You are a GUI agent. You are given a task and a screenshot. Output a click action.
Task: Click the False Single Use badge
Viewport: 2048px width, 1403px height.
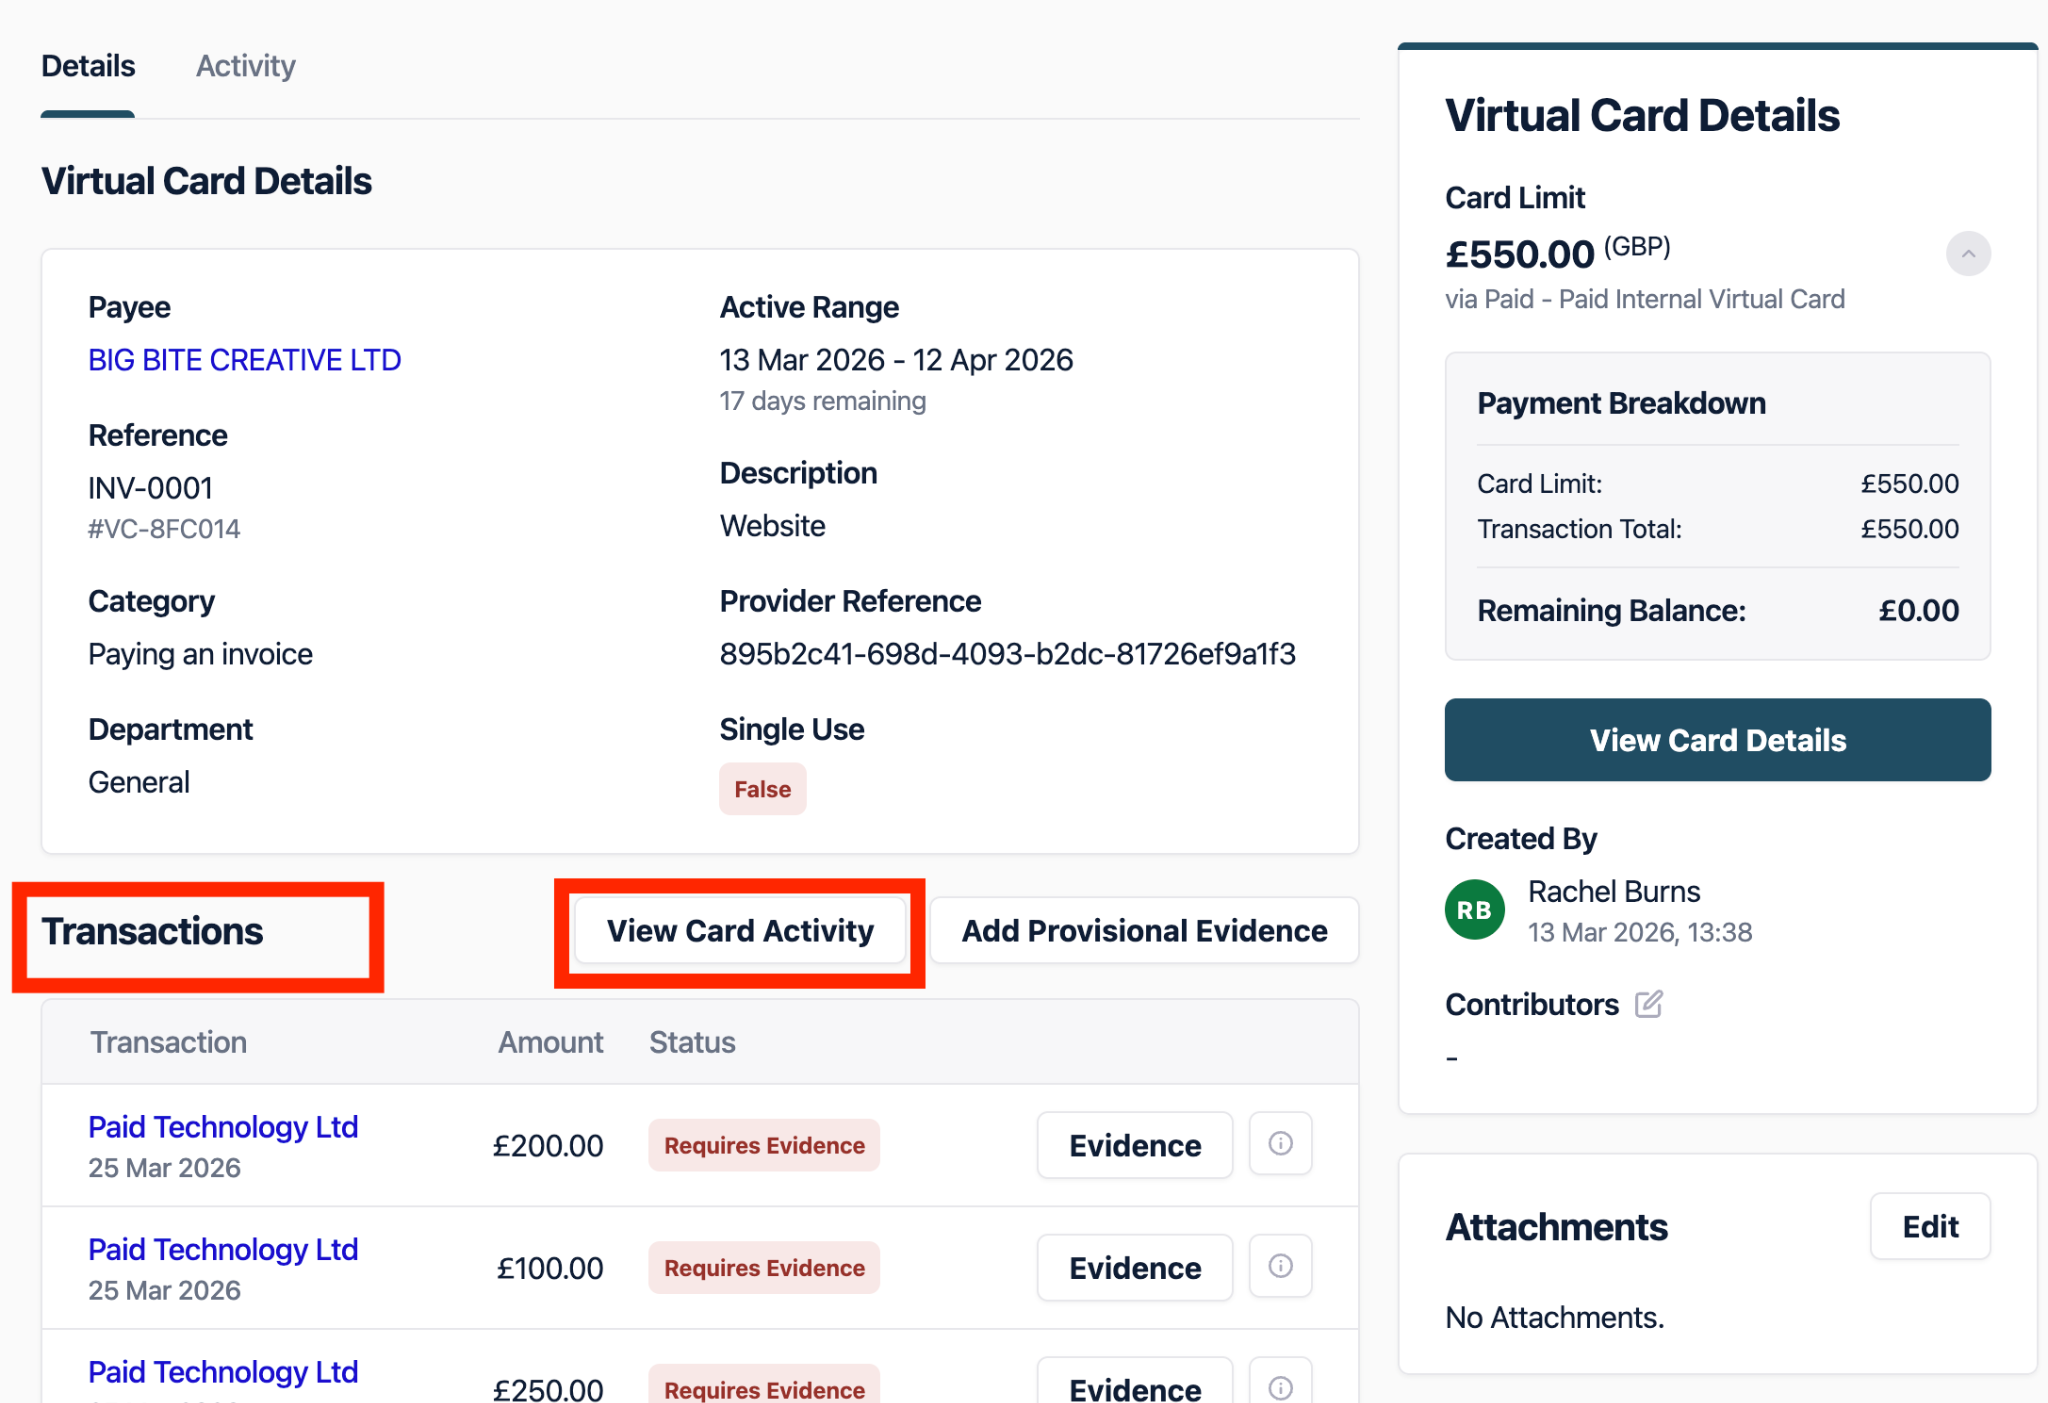tap(762, 789)
